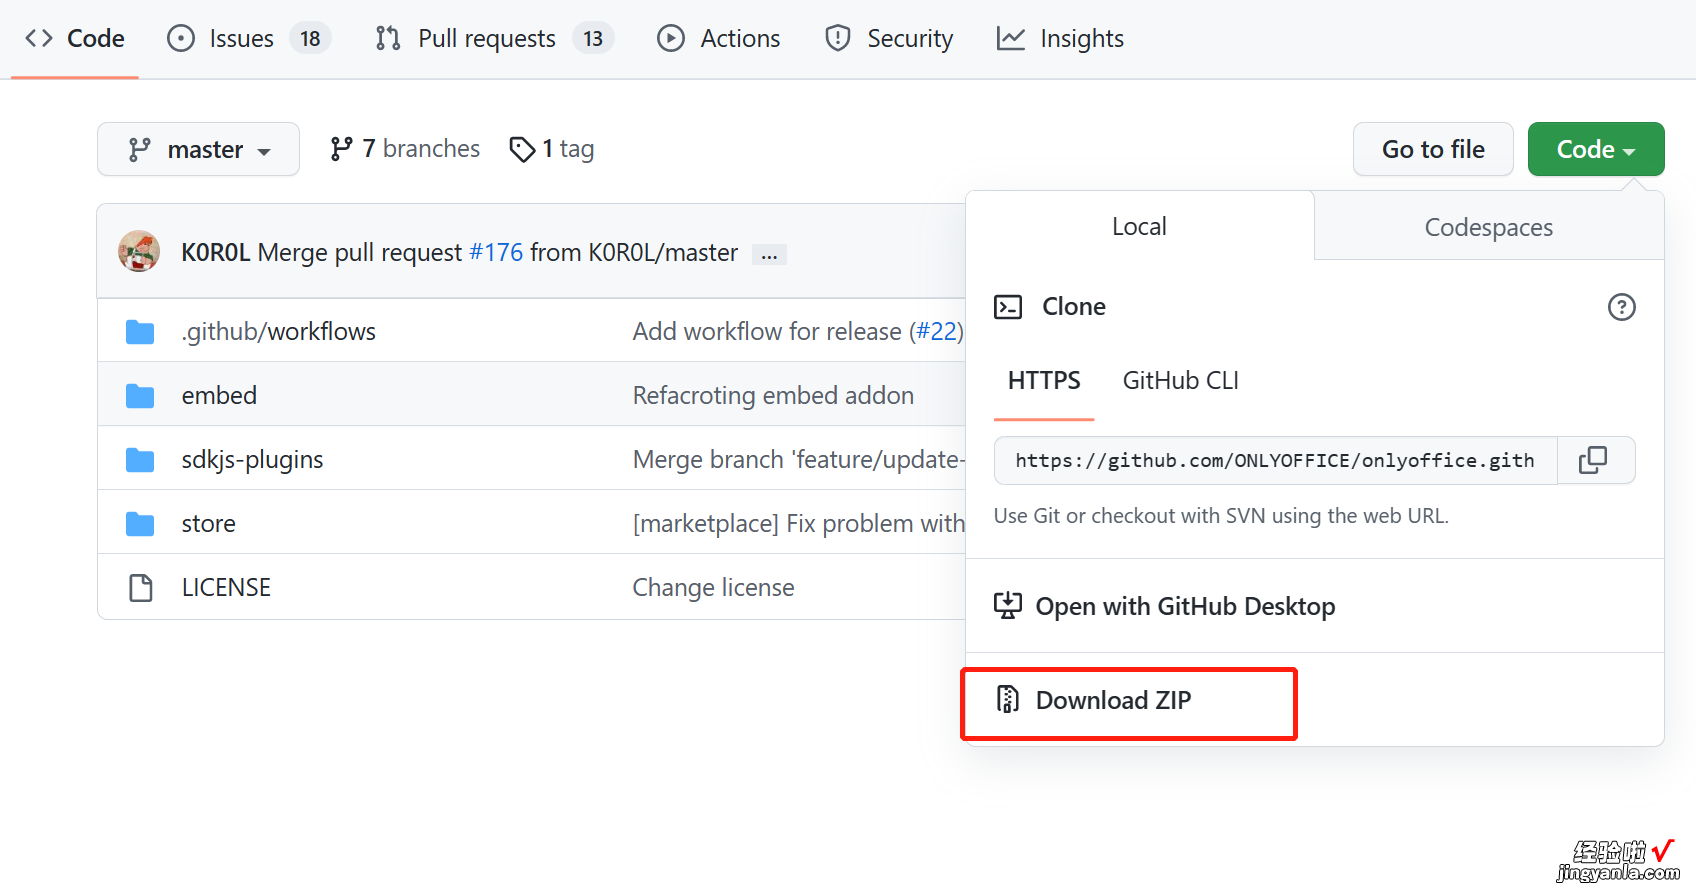
Task: Click the tag icon next to 1 tag
Action: click(522, 149)
